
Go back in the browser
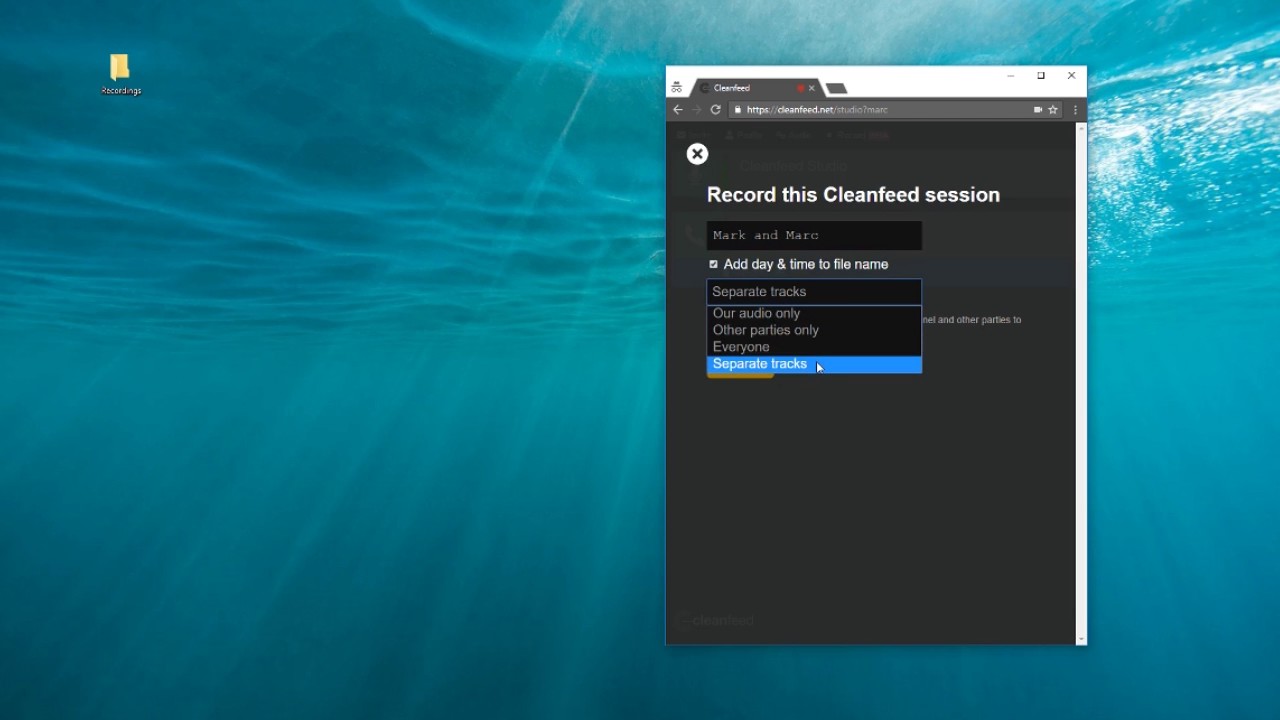pyautogui.click(x=678, y=110)
